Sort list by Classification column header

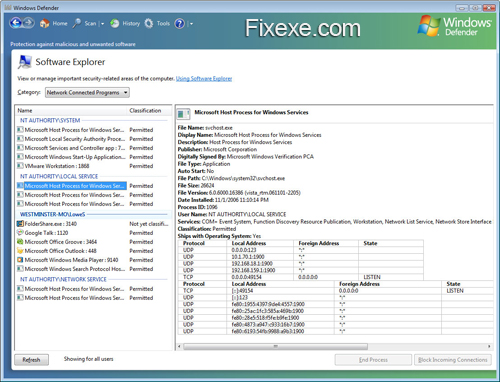coord(149,110)
